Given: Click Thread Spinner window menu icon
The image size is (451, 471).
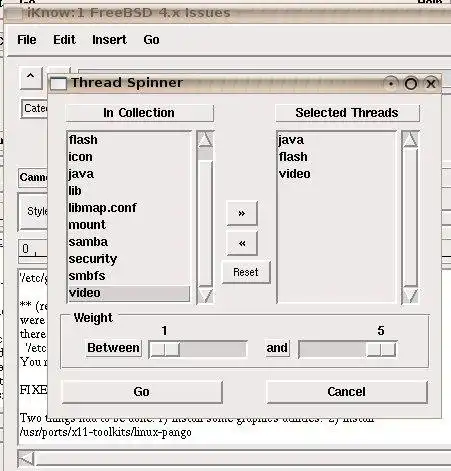Looking at the screenshot, I should (58, 83).
